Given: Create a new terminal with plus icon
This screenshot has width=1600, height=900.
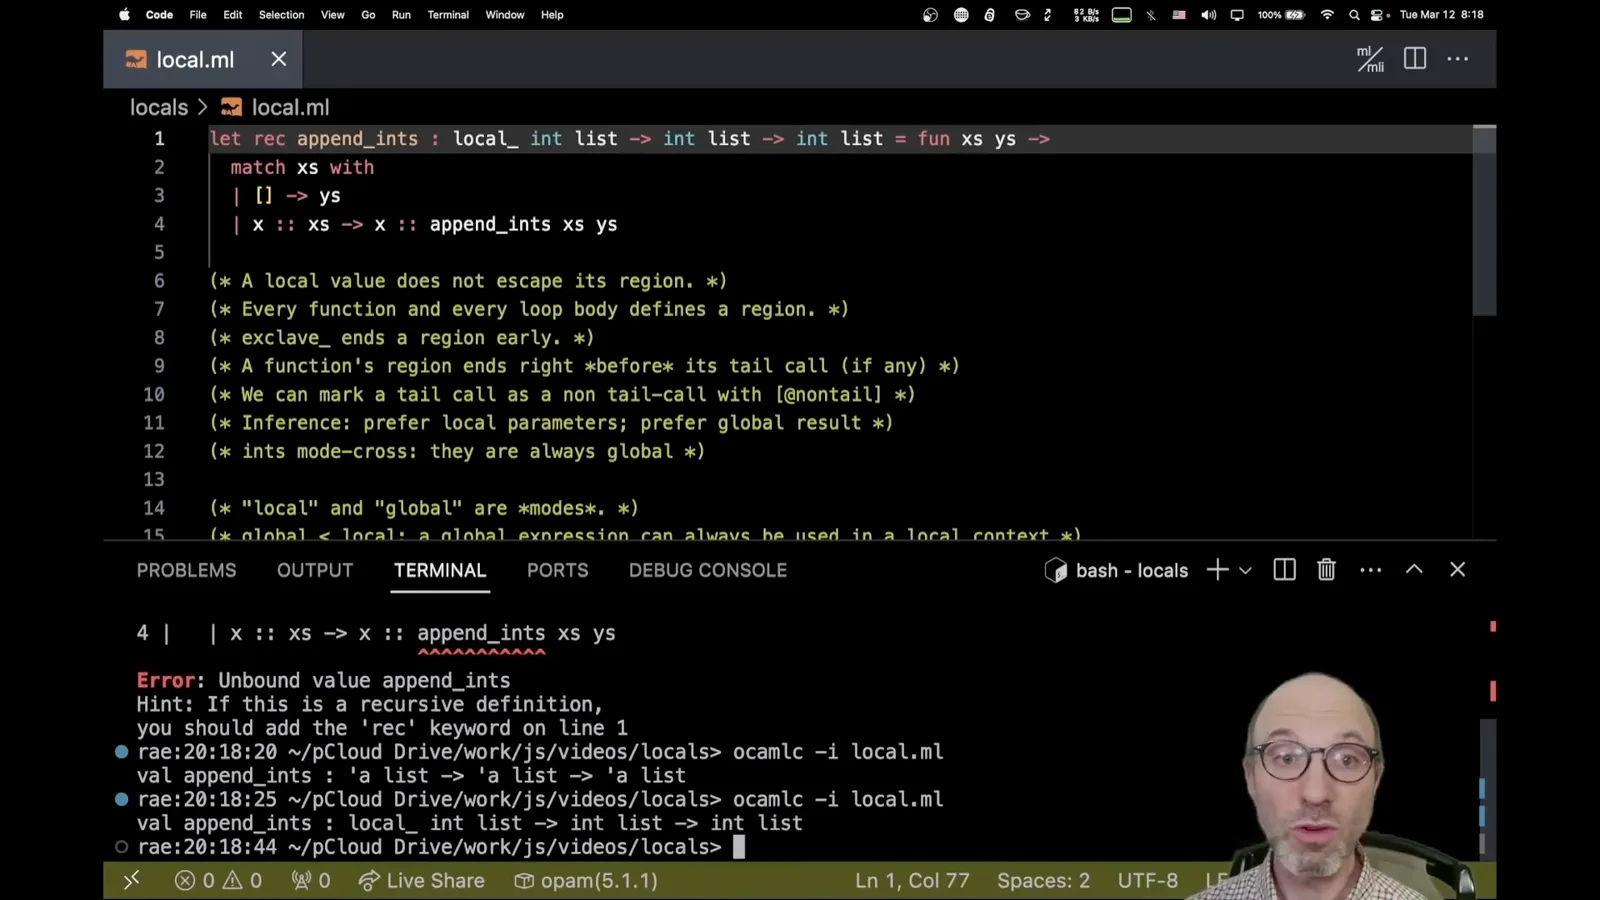Looking at the screenshot, I should coord(1217,570).
